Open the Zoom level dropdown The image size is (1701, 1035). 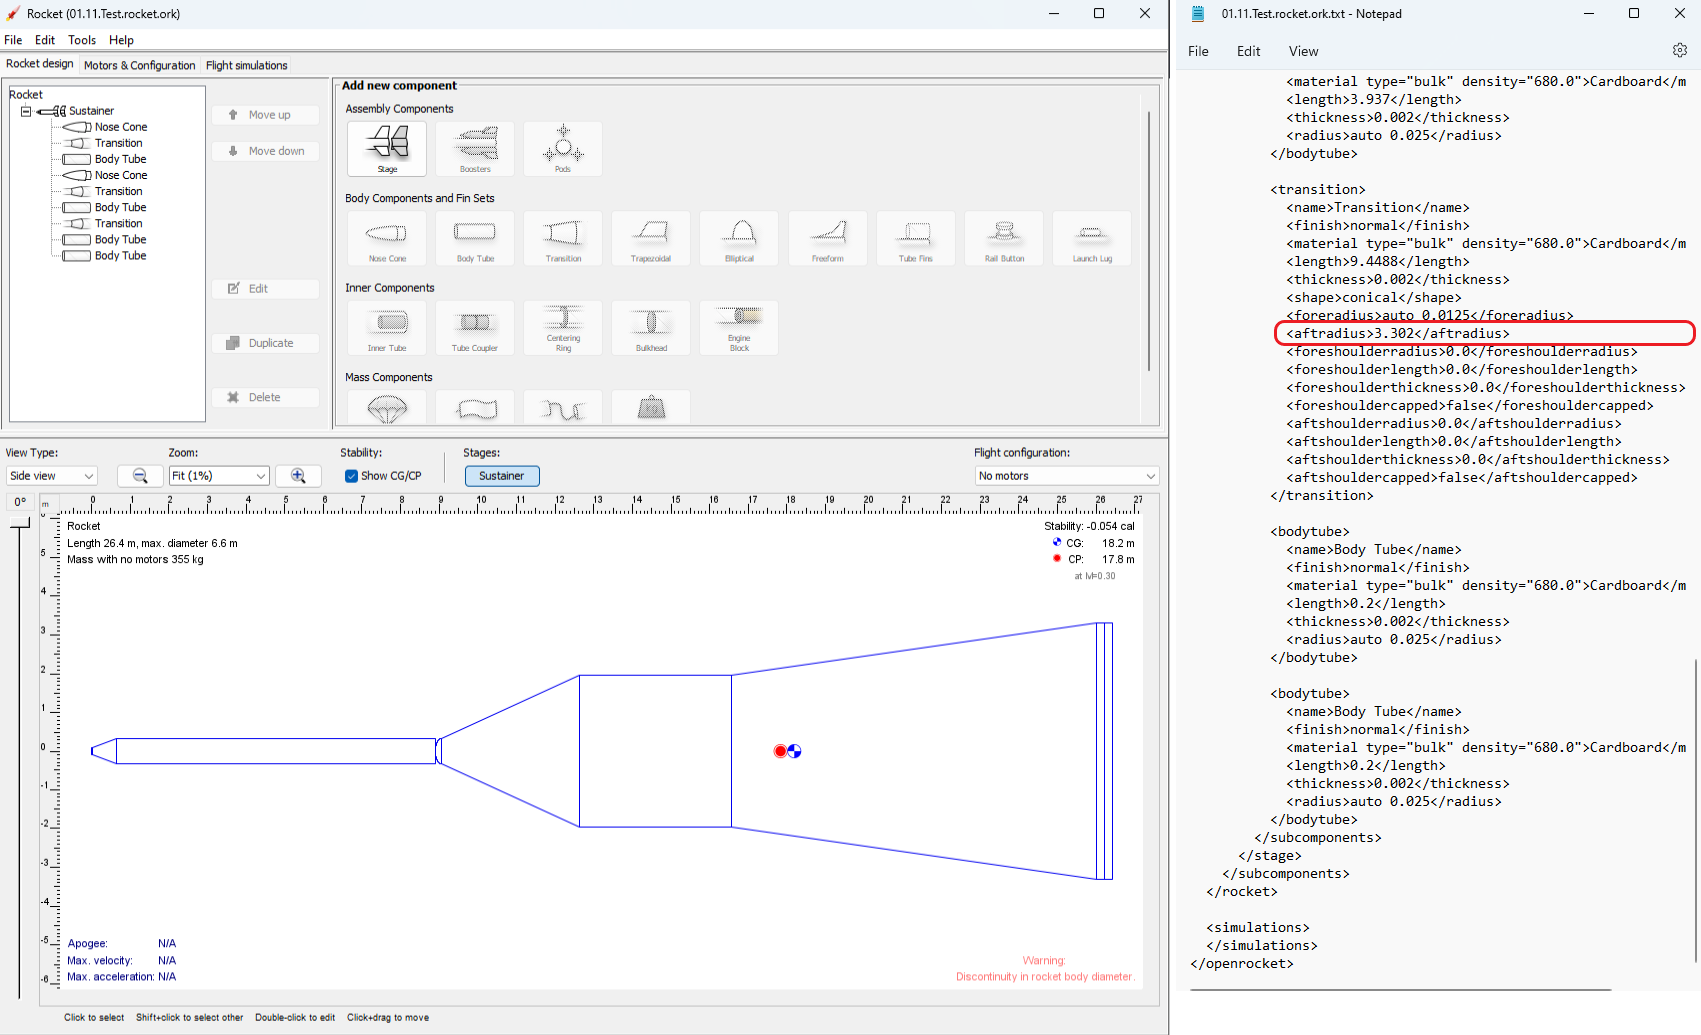coord(218,476)
